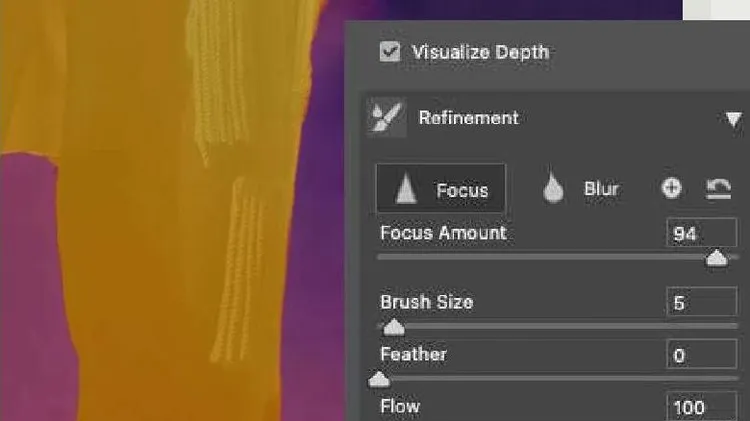Click the Refinement brush icon
This screenshot has height=421, width=750.
click(386, 117)
